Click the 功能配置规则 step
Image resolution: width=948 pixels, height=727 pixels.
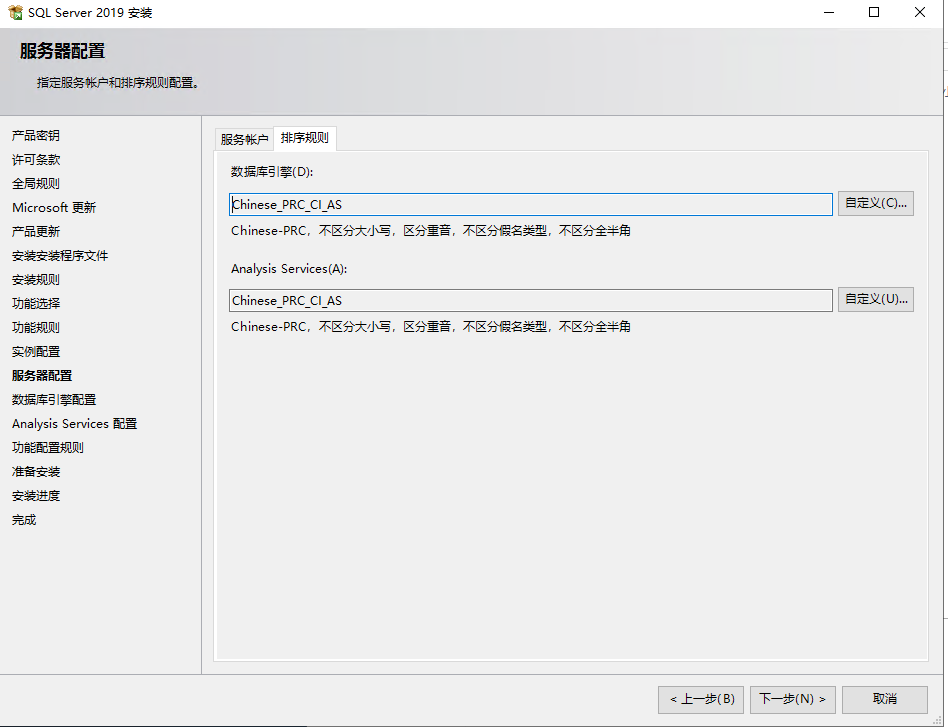point(48,448)
